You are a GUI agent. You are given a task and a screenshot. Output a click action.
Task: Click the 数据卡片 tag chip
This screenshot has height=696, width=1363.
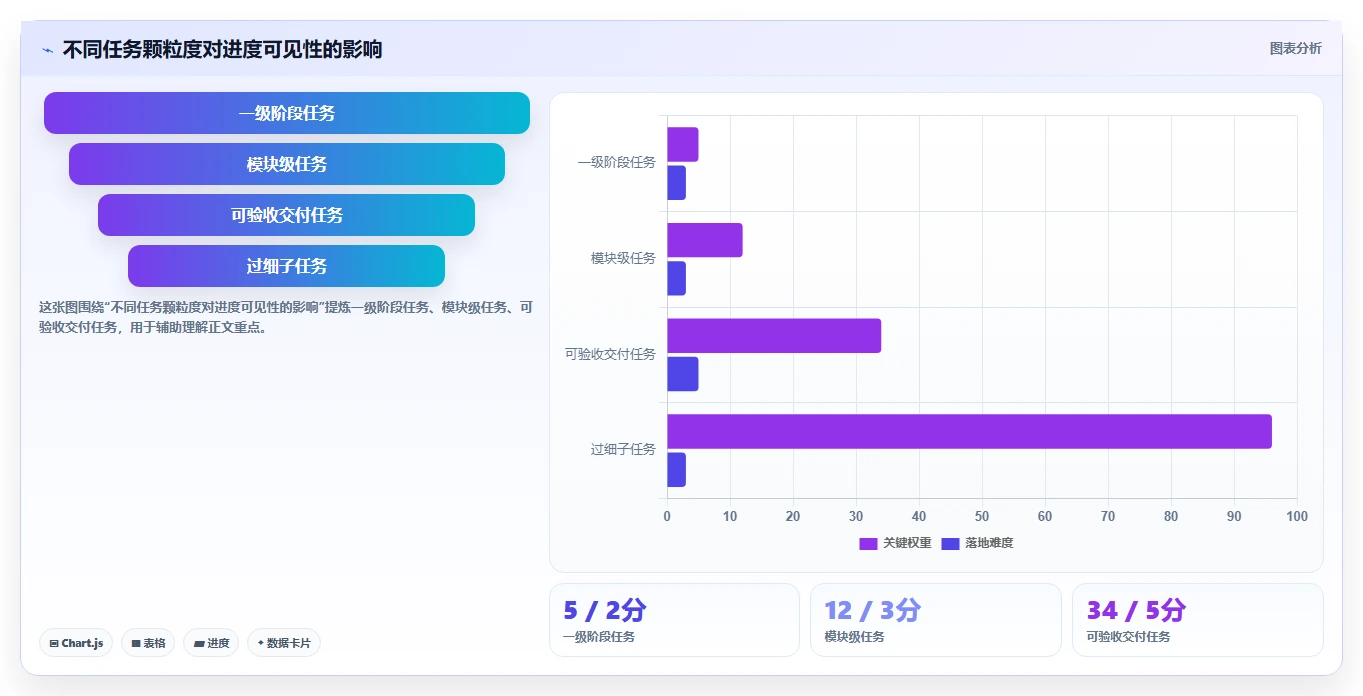coord(284,643)
